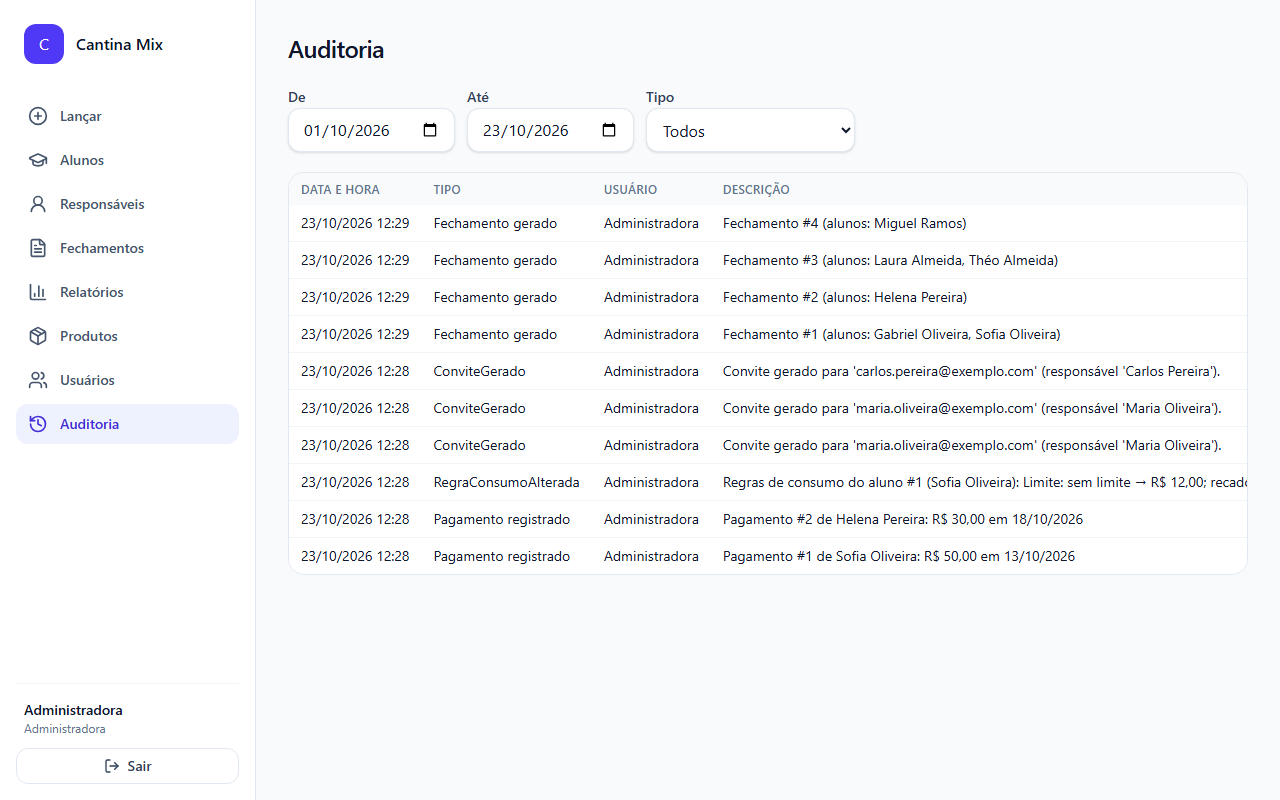The image size is (1280, 800).
Task: Open the Lançar menu item
Action: (127, 116)
